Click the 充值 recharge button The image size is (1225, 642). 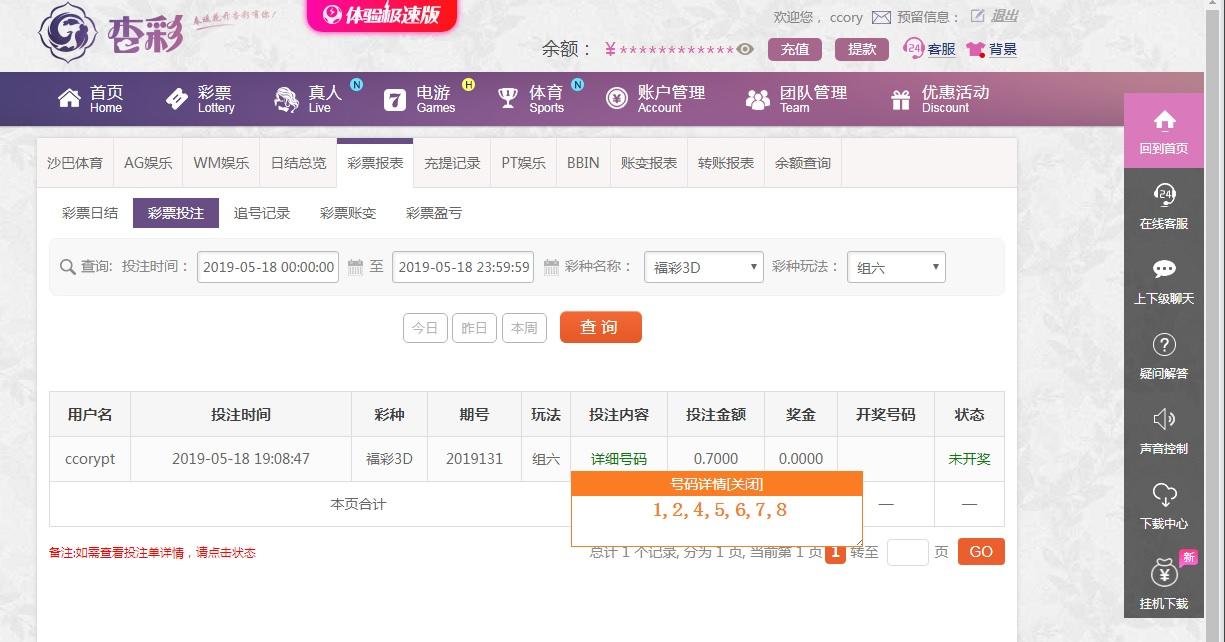[x=795, y=49]
